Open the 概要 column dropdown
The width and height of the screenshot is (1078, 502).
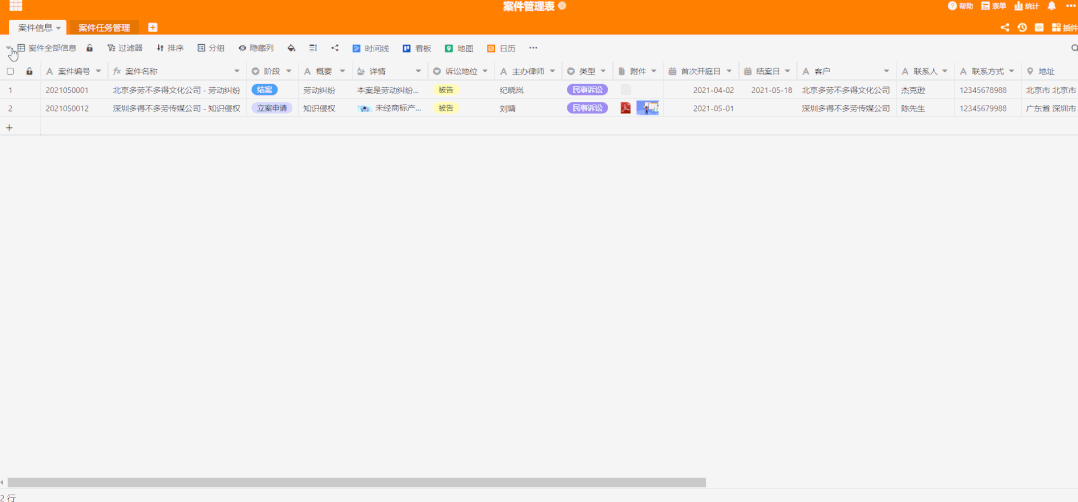pyautogui.click(x=342, y=71)
